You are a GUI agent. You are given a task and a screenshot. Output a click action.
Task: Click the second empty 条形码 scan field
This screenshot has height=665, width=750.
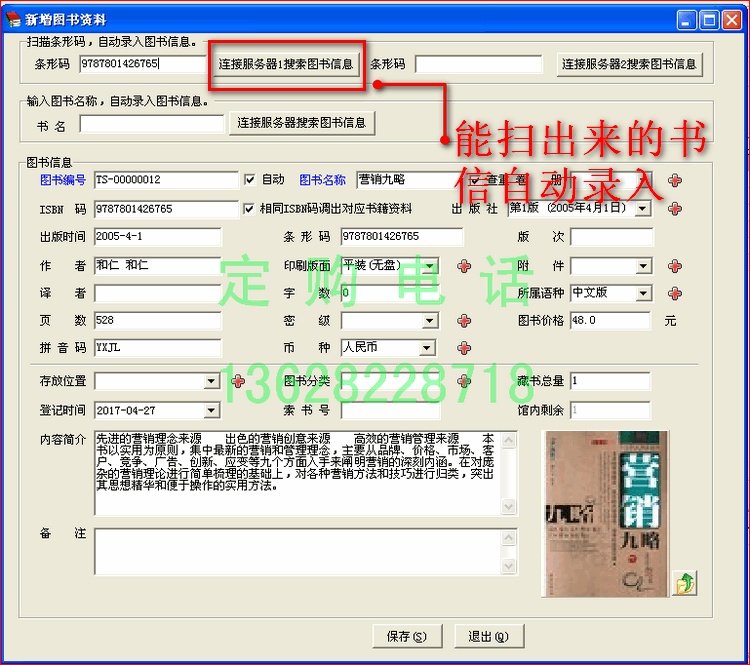coord(478,64)
